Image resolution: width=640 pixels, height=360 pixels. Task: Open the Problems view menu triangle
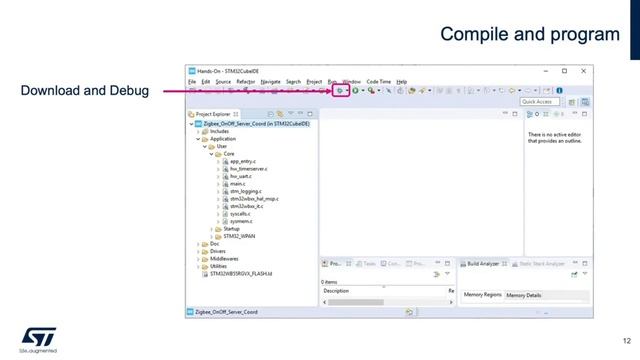point(447,274)
